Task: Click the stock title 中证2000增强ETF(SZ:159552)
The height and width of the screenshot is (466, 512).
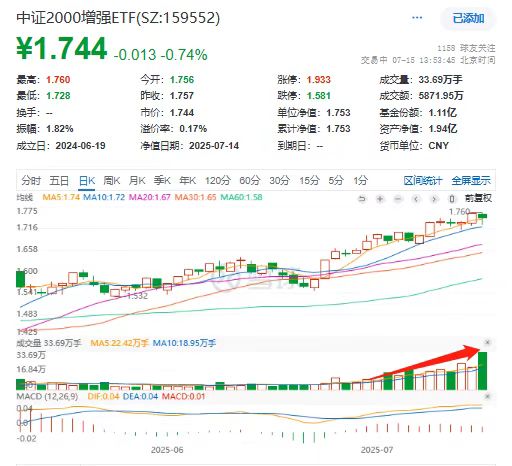Action: [118, 18]
